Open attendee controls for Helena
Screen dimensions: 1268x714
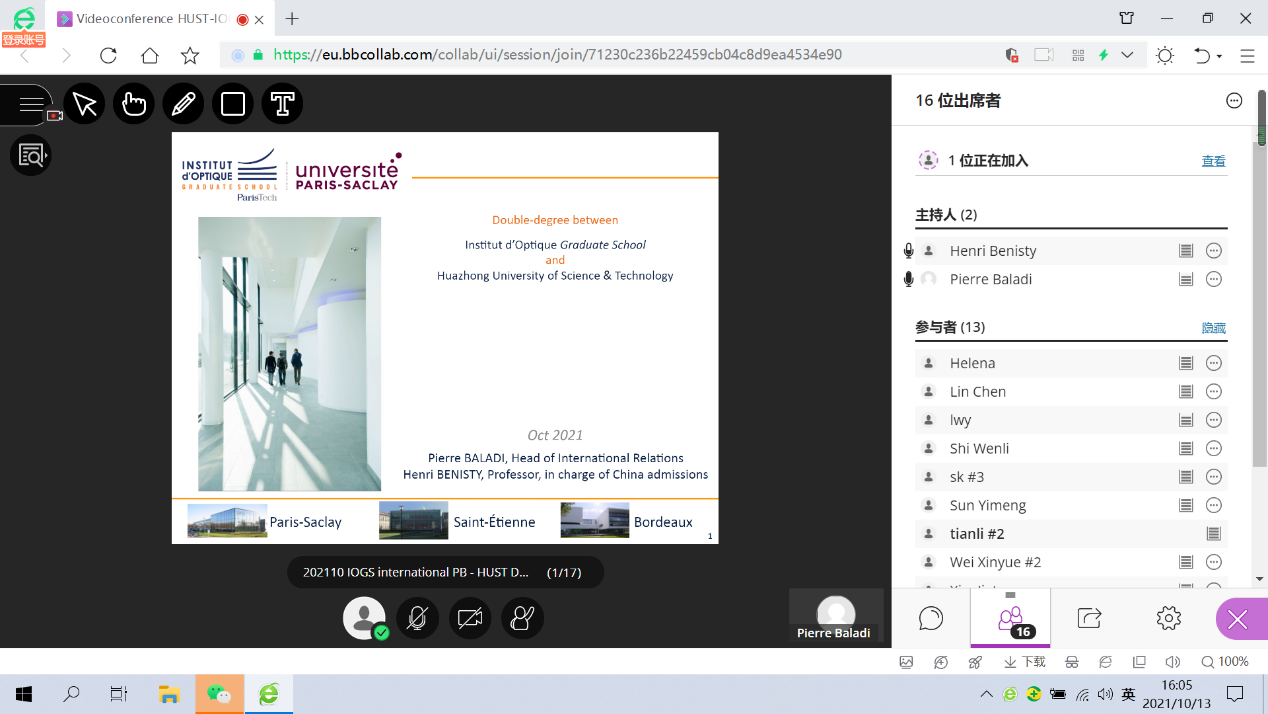pyautogui.click(x=1214, y=363)
